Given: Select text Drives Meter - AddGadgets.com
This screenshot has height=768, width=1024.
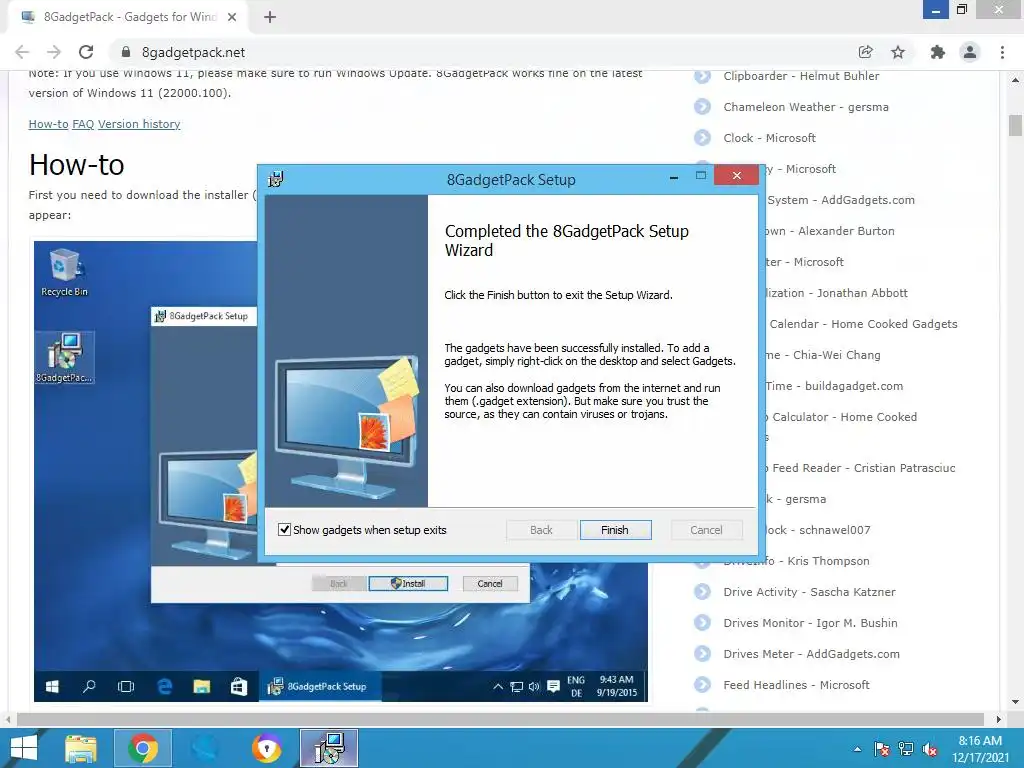Looking at the screenshot, I should point(811,654).
